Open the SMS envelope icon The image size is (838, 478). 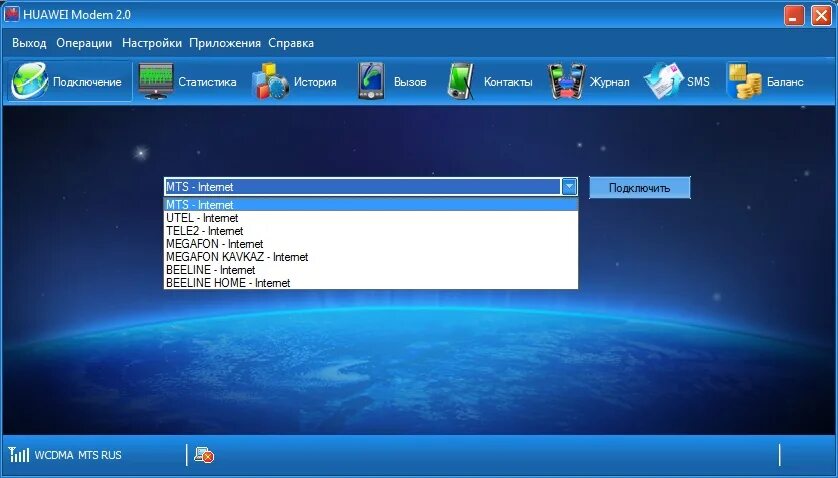pos(663,81)
